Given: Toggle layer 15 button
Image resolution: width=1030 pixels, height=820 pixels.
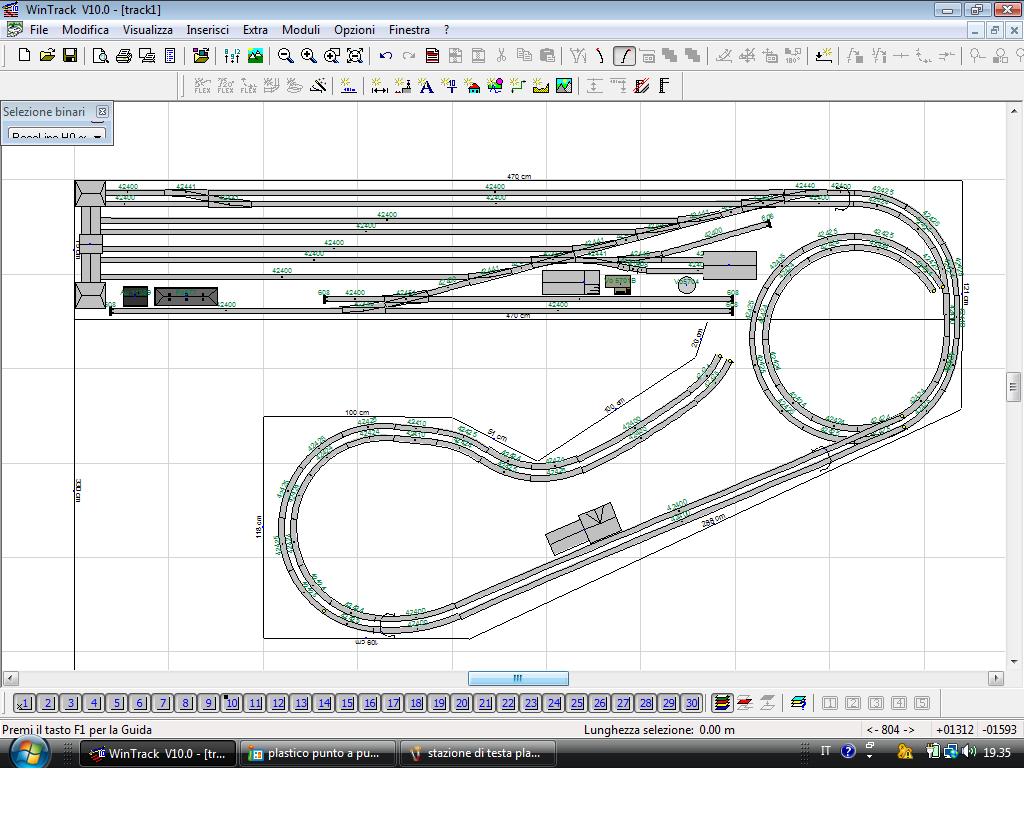Looking at the screenshot, I should [347, 703].
